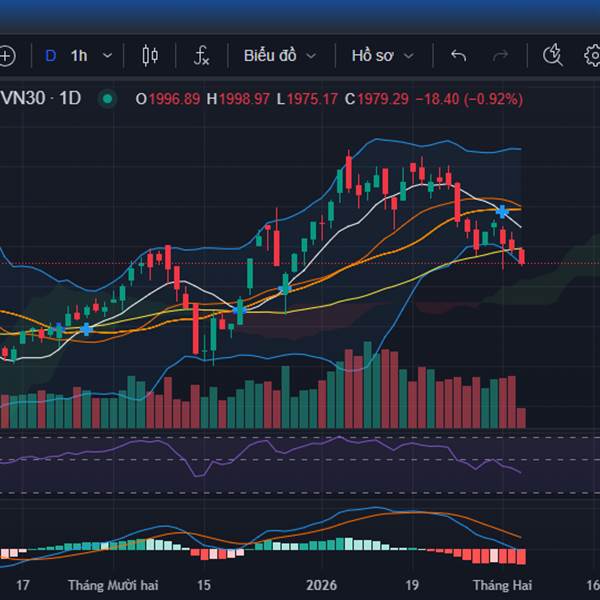The height and width of the screenshot is (600, 600).
Task: Select the D daily timeframe
Action: point(51,56)
